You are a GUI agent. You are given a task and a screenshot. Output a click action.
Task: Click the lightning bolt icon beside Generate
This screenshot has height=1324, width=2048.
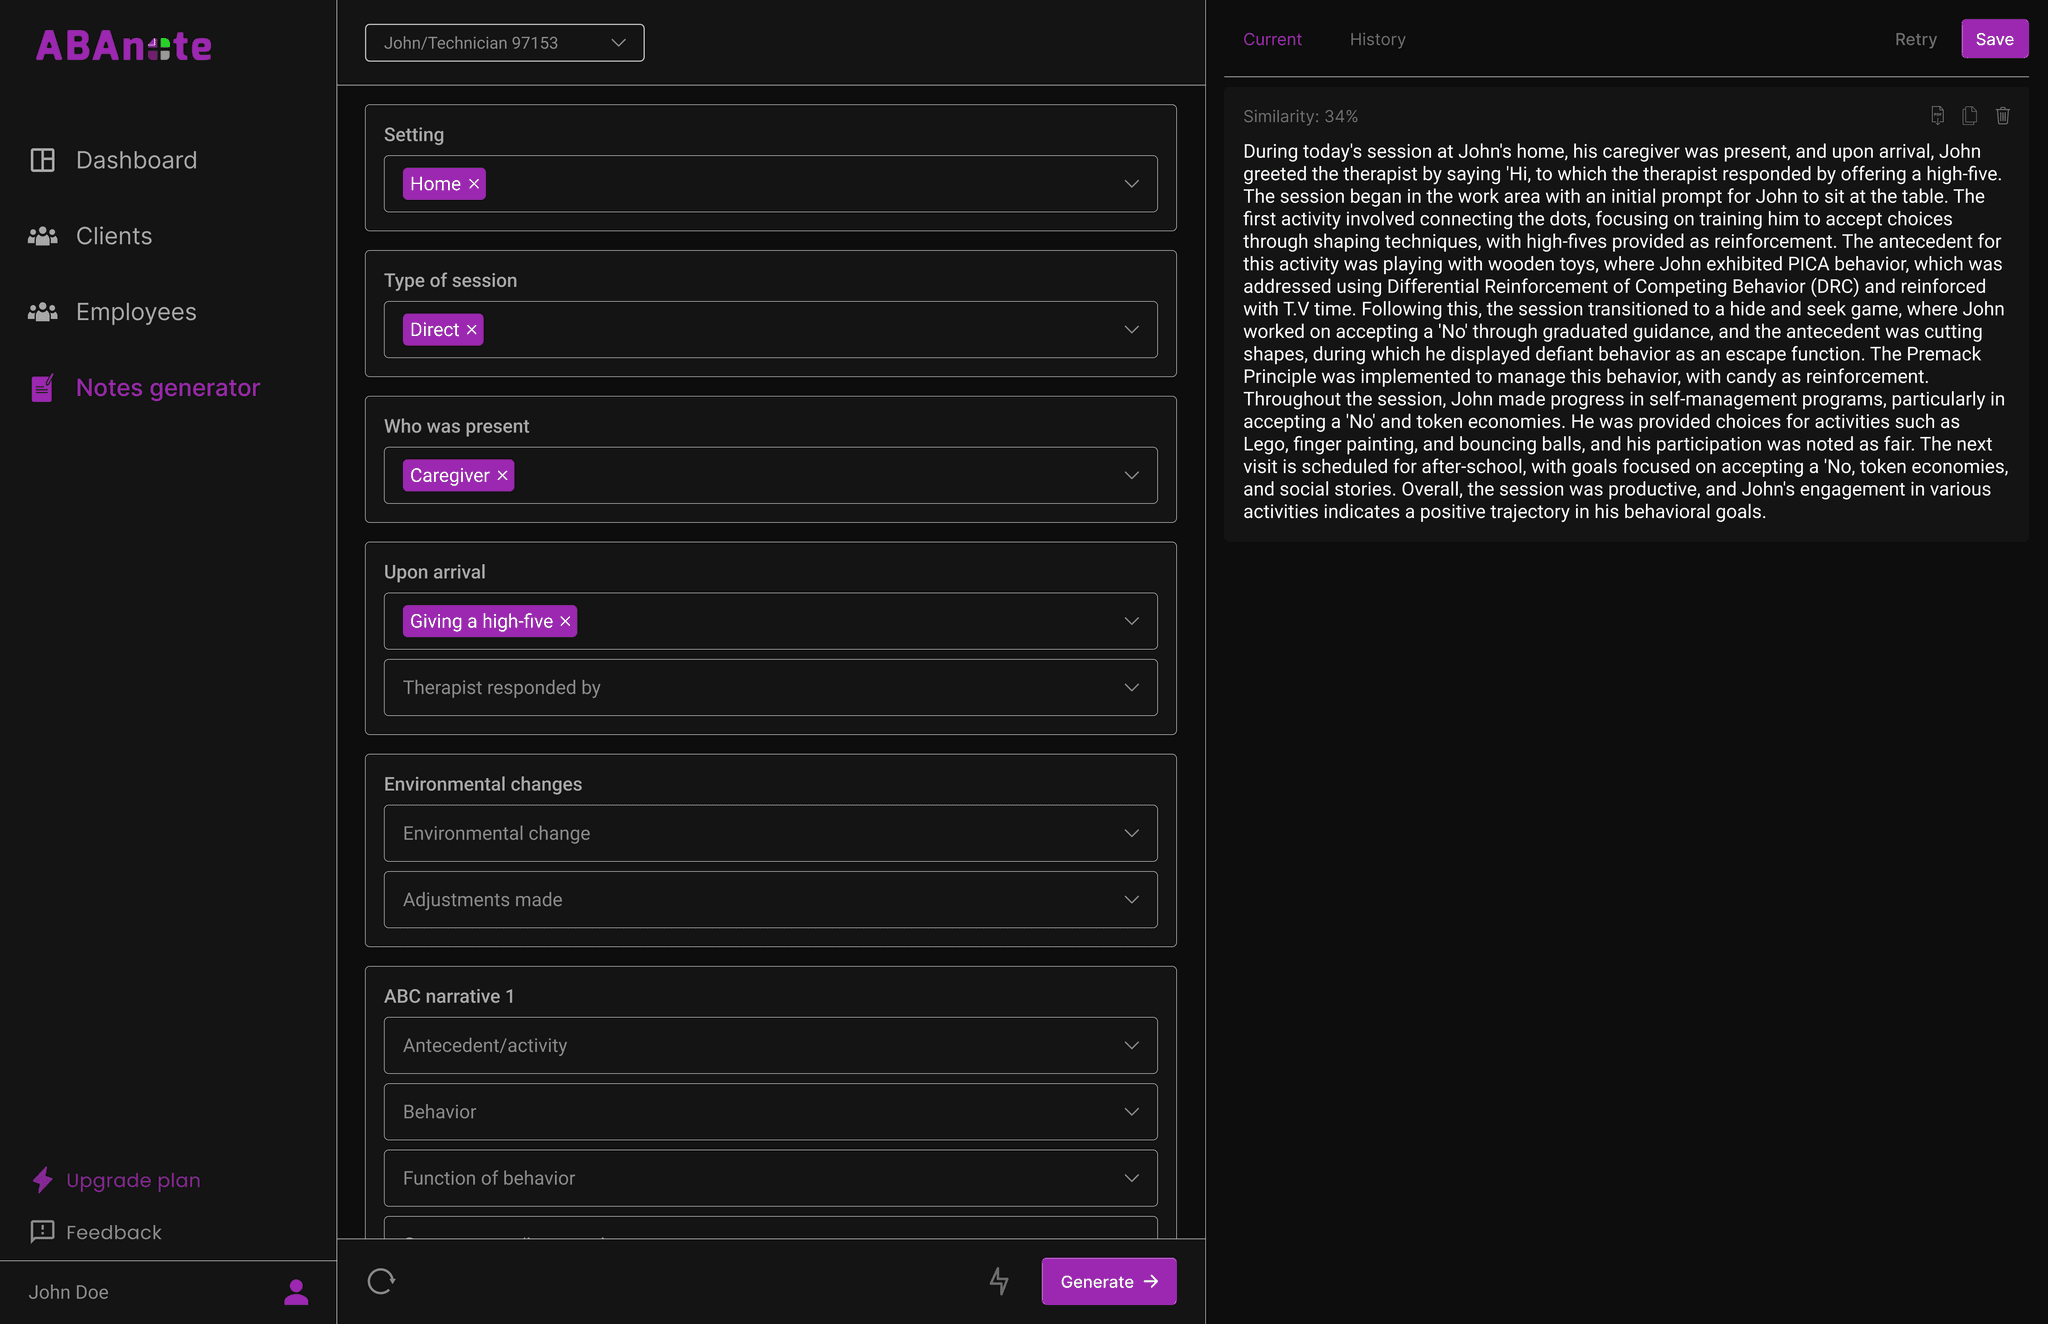point(999,1281)
